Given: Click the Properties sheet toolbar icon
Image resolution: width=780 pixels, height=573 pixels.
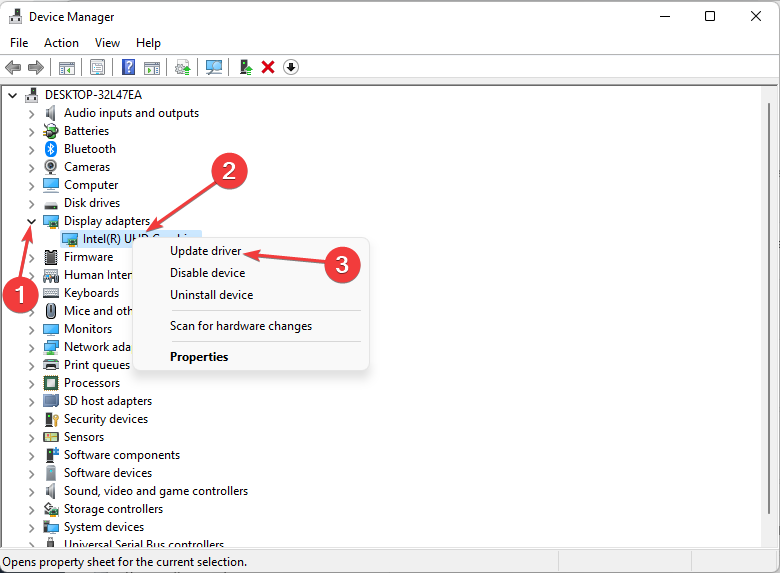Looking at the screenshot, I should click(98, 67).
